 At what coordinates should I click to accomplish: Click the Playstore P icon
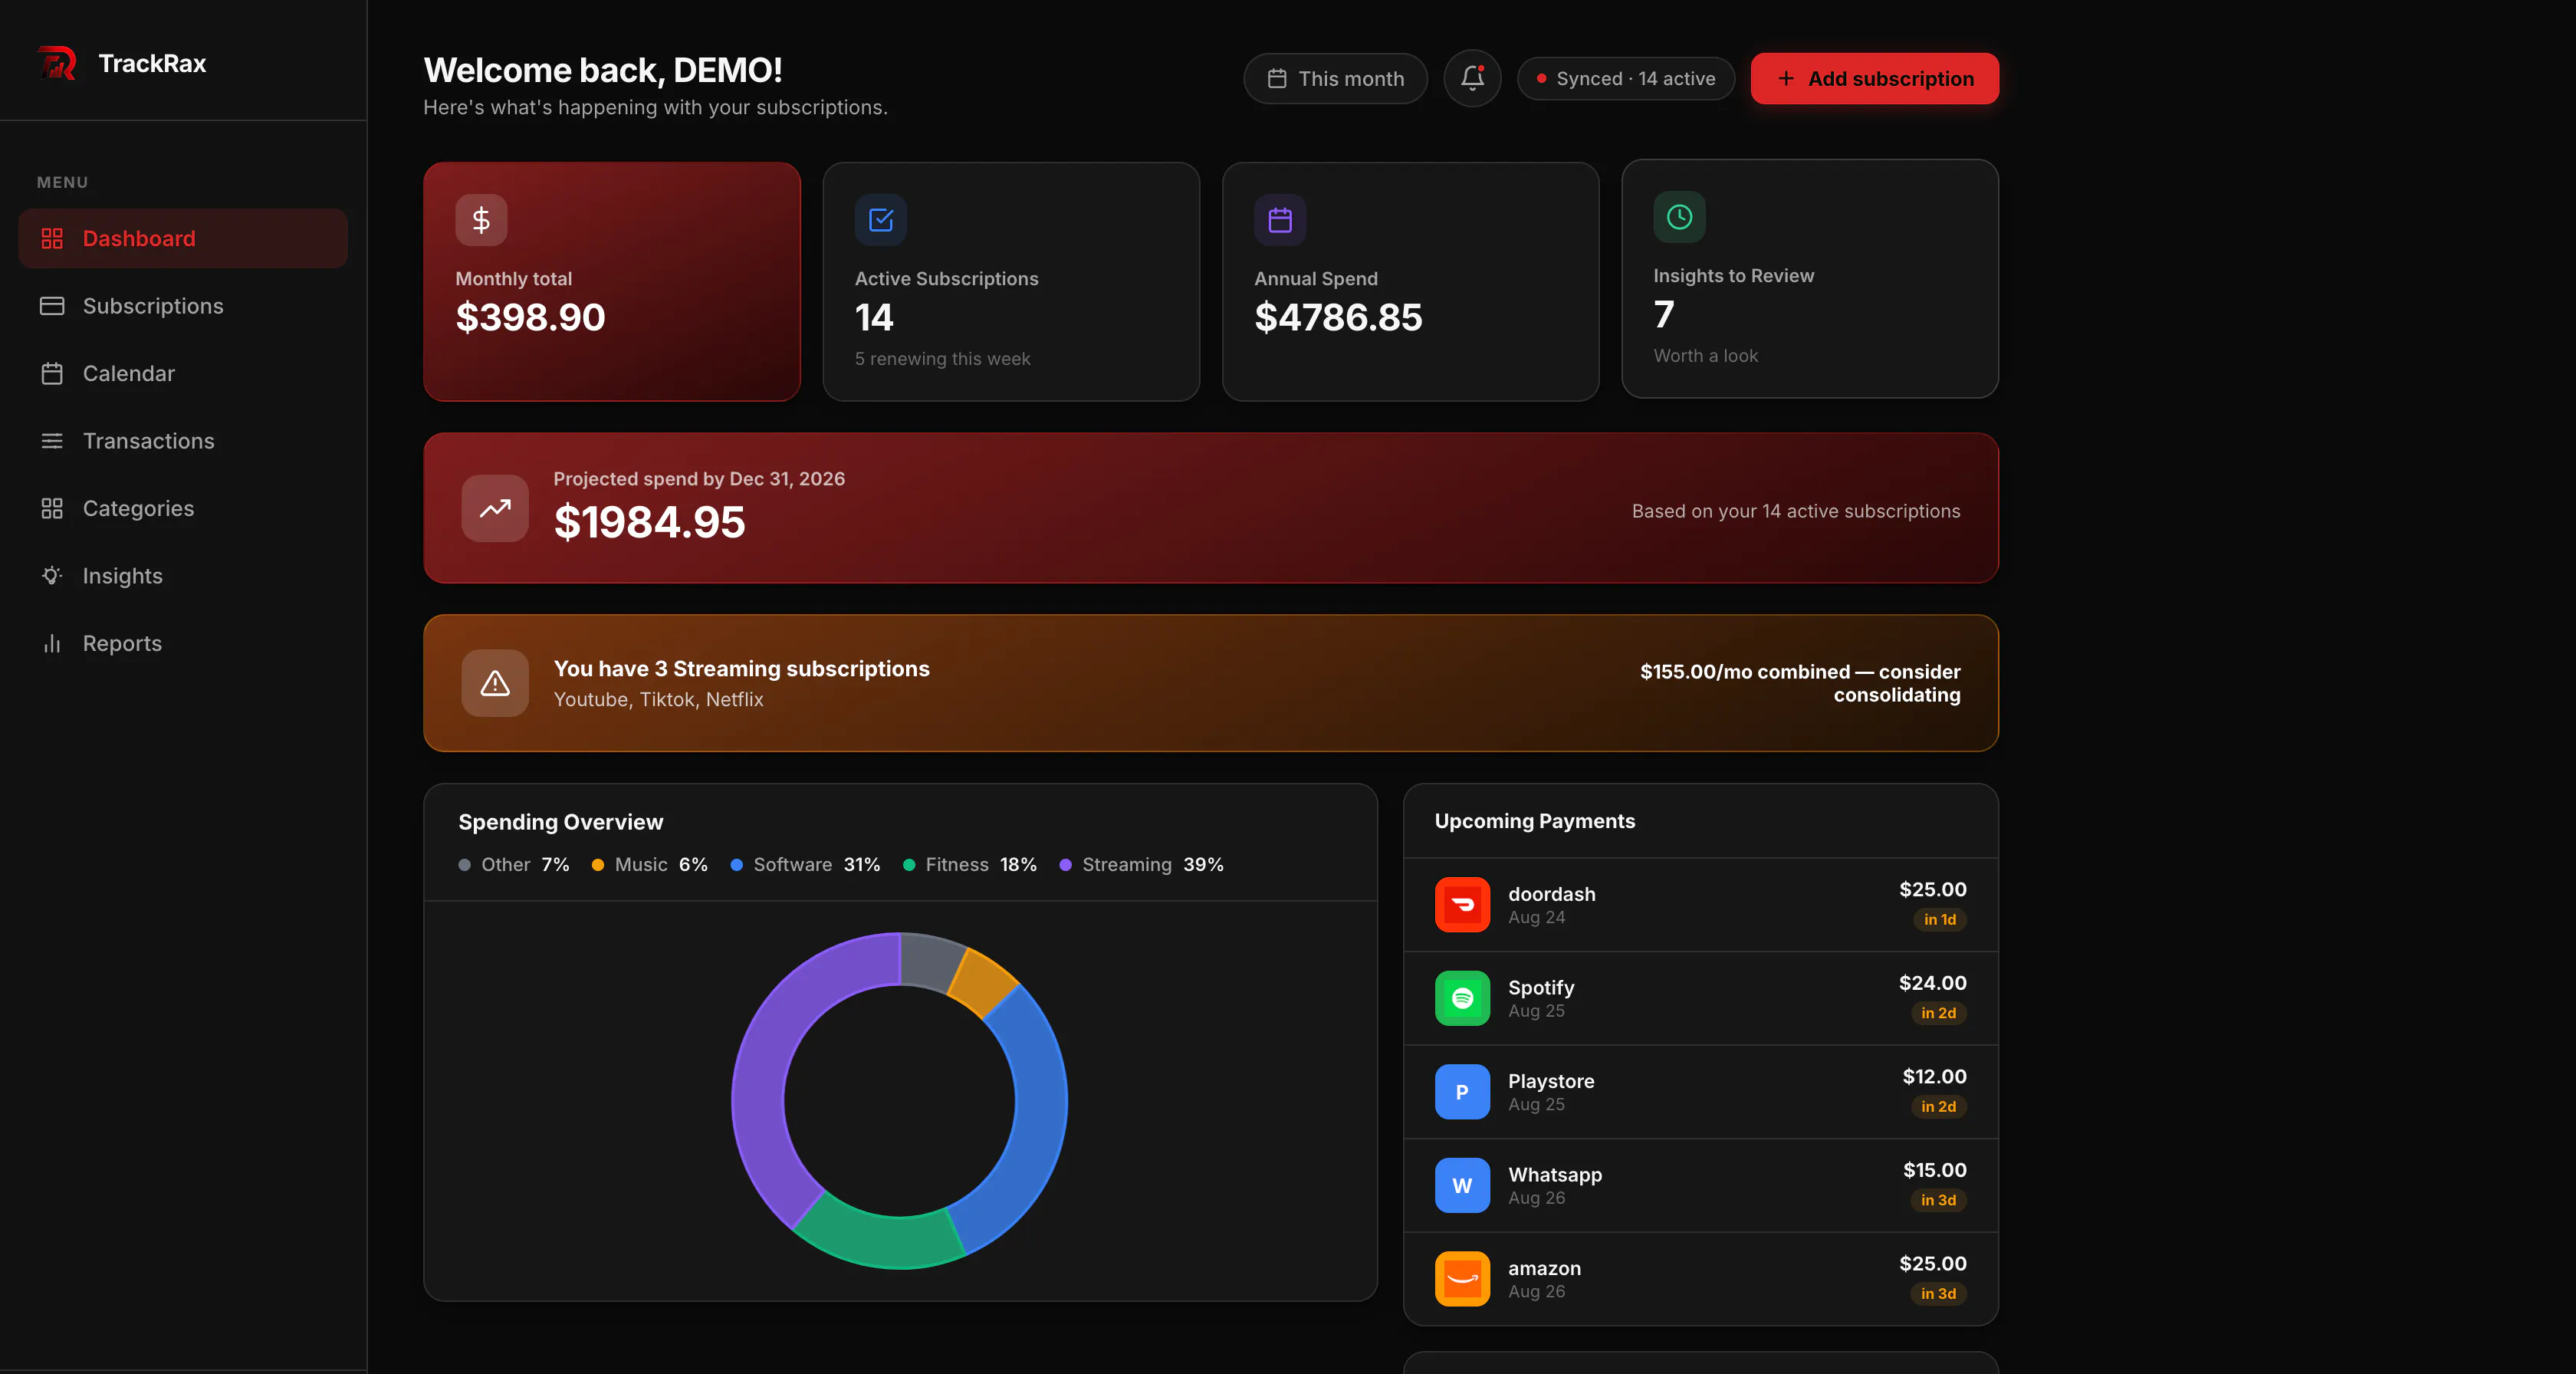[1462, 1091]
